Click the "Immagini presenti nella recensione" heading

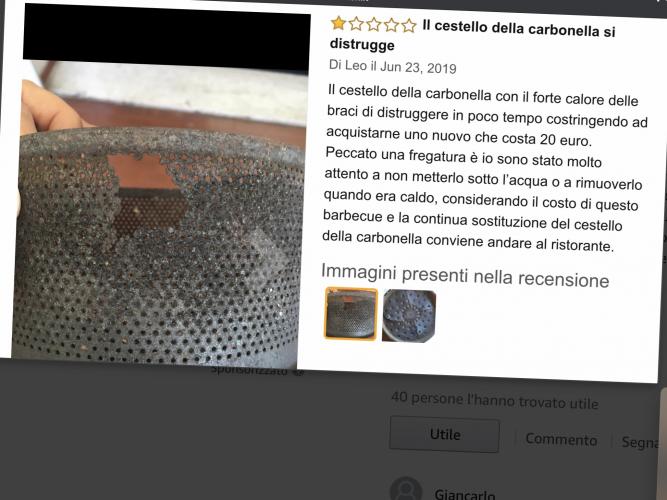click(465, 276)
